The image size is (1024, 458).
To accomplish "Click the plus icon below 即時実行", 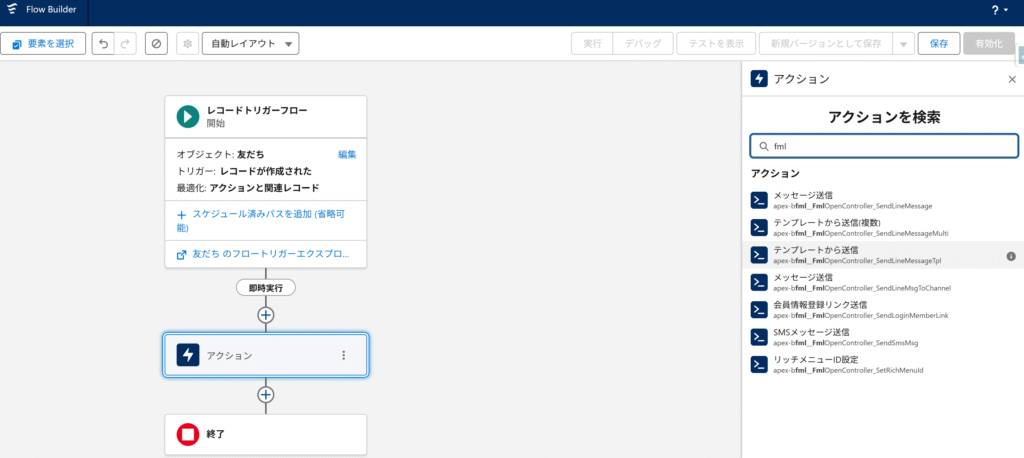I will [266, 315].
